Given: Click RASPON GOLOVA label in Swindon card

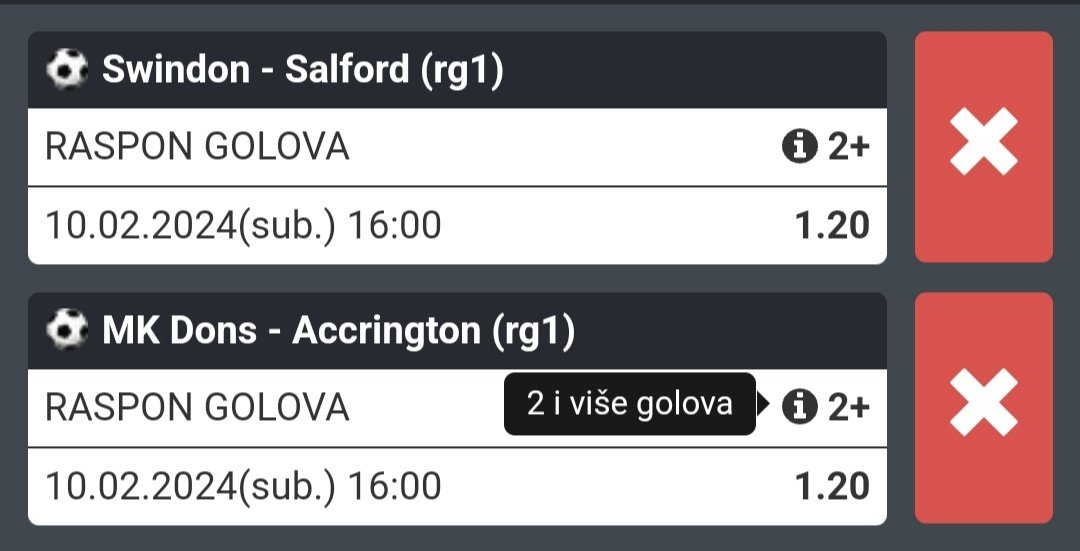Looking at the screenshot, I should [x=197, y=147].
